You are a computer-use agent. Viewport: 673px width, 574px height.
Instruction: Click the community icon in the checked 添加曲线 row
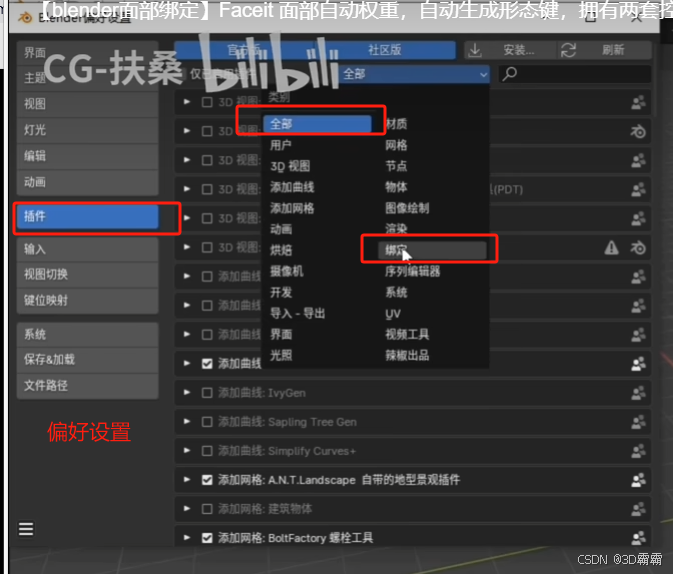pos(638,364)
